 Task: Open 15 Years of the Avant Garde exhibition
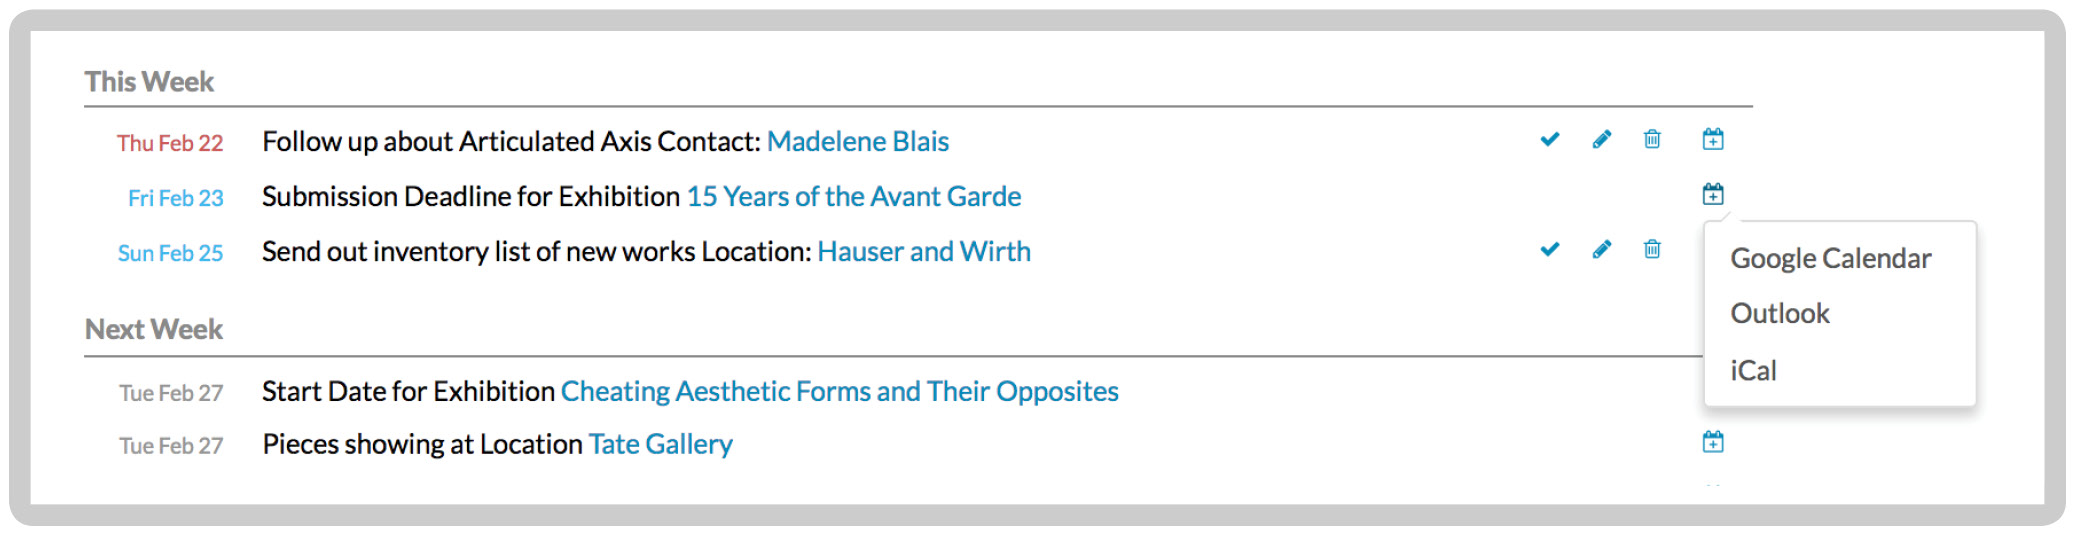[853, 197]
